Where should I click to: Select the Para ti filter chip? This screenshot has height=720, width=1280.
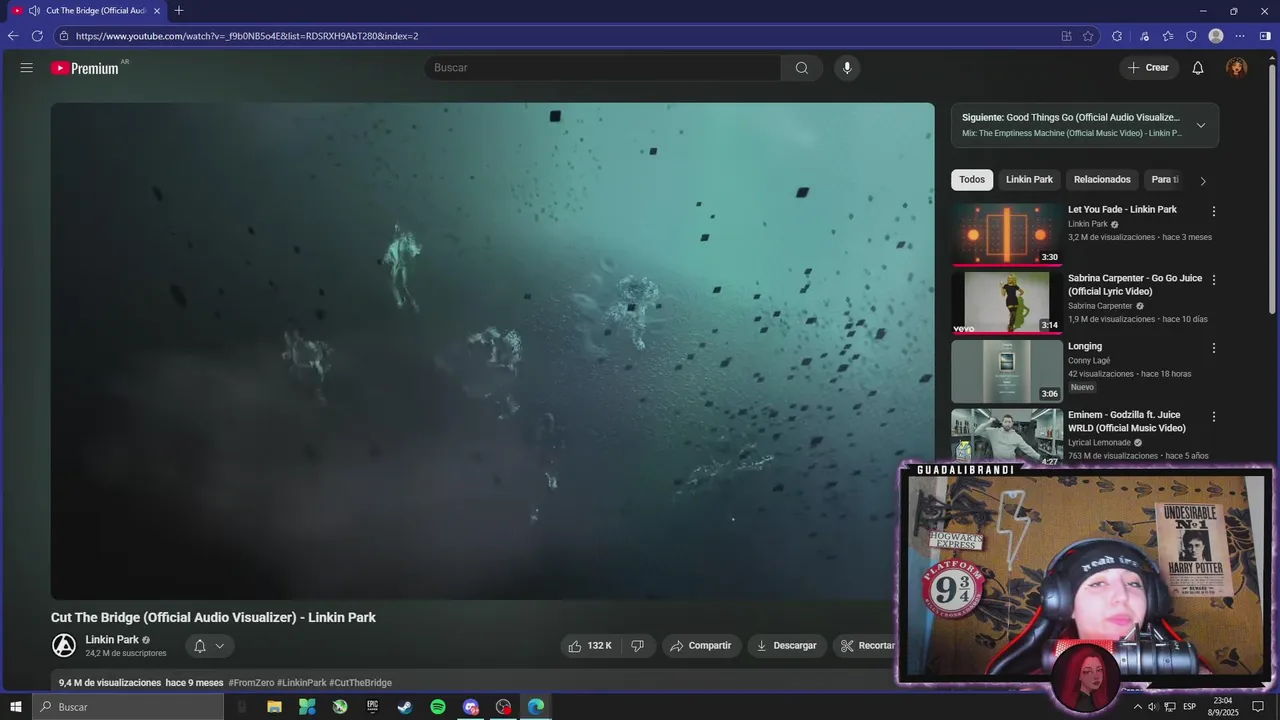click(1165, 180)
